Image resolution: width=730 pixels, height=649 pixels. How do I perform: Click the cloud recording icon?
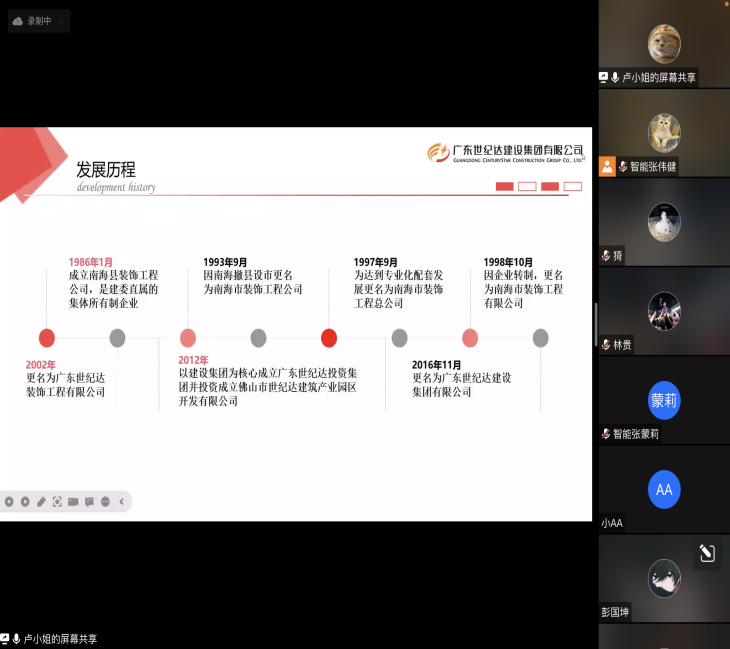18,21
